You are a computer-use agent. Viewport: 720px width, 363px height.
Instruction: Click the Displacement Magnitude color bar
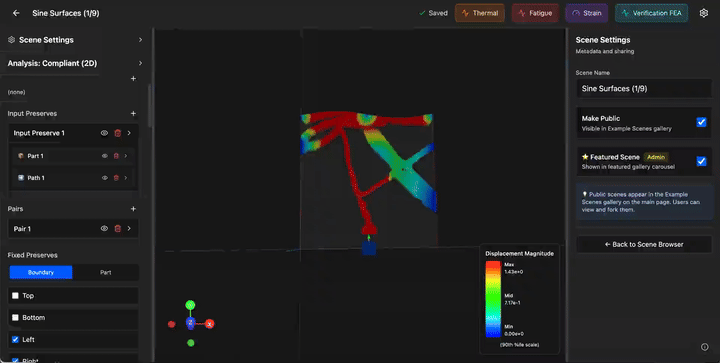(494, 299)
